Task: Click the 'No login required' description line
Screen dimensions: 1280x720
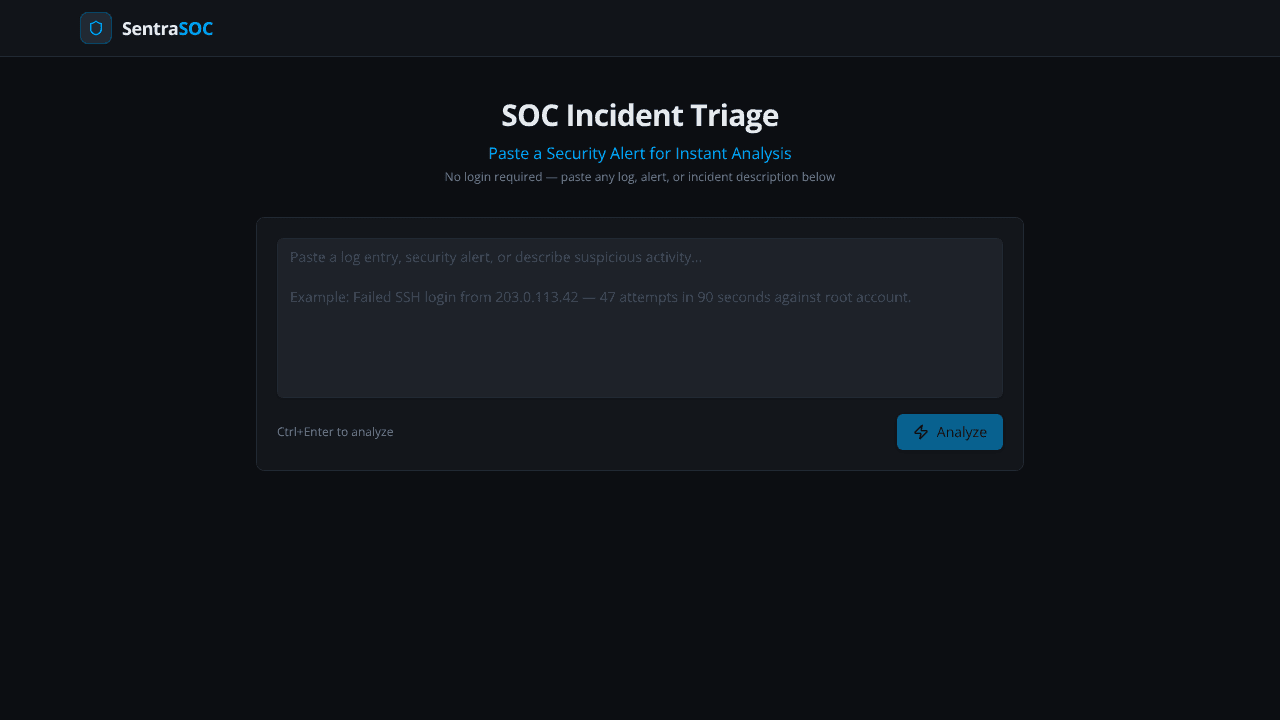Action: [x=640, y=177]
